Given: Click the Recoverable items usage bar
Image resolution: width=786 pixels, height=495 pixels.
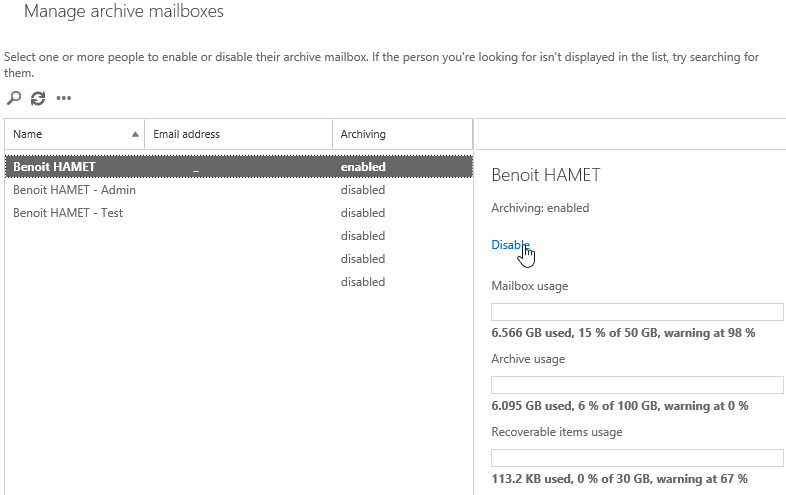Looking at the screenshot, I should (x=637, y=458).
